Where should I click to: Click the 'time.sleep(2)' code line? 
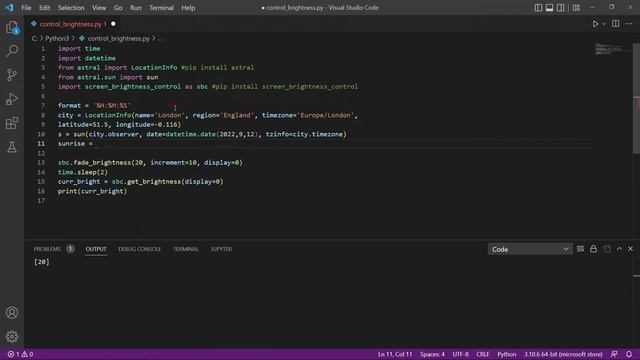click(83, 172)
